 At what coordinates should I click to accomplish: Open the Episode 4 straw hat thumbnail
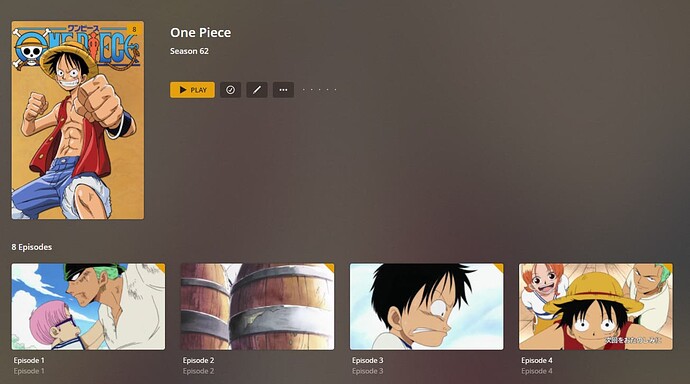pyautogui.click(x=596, y=307)
